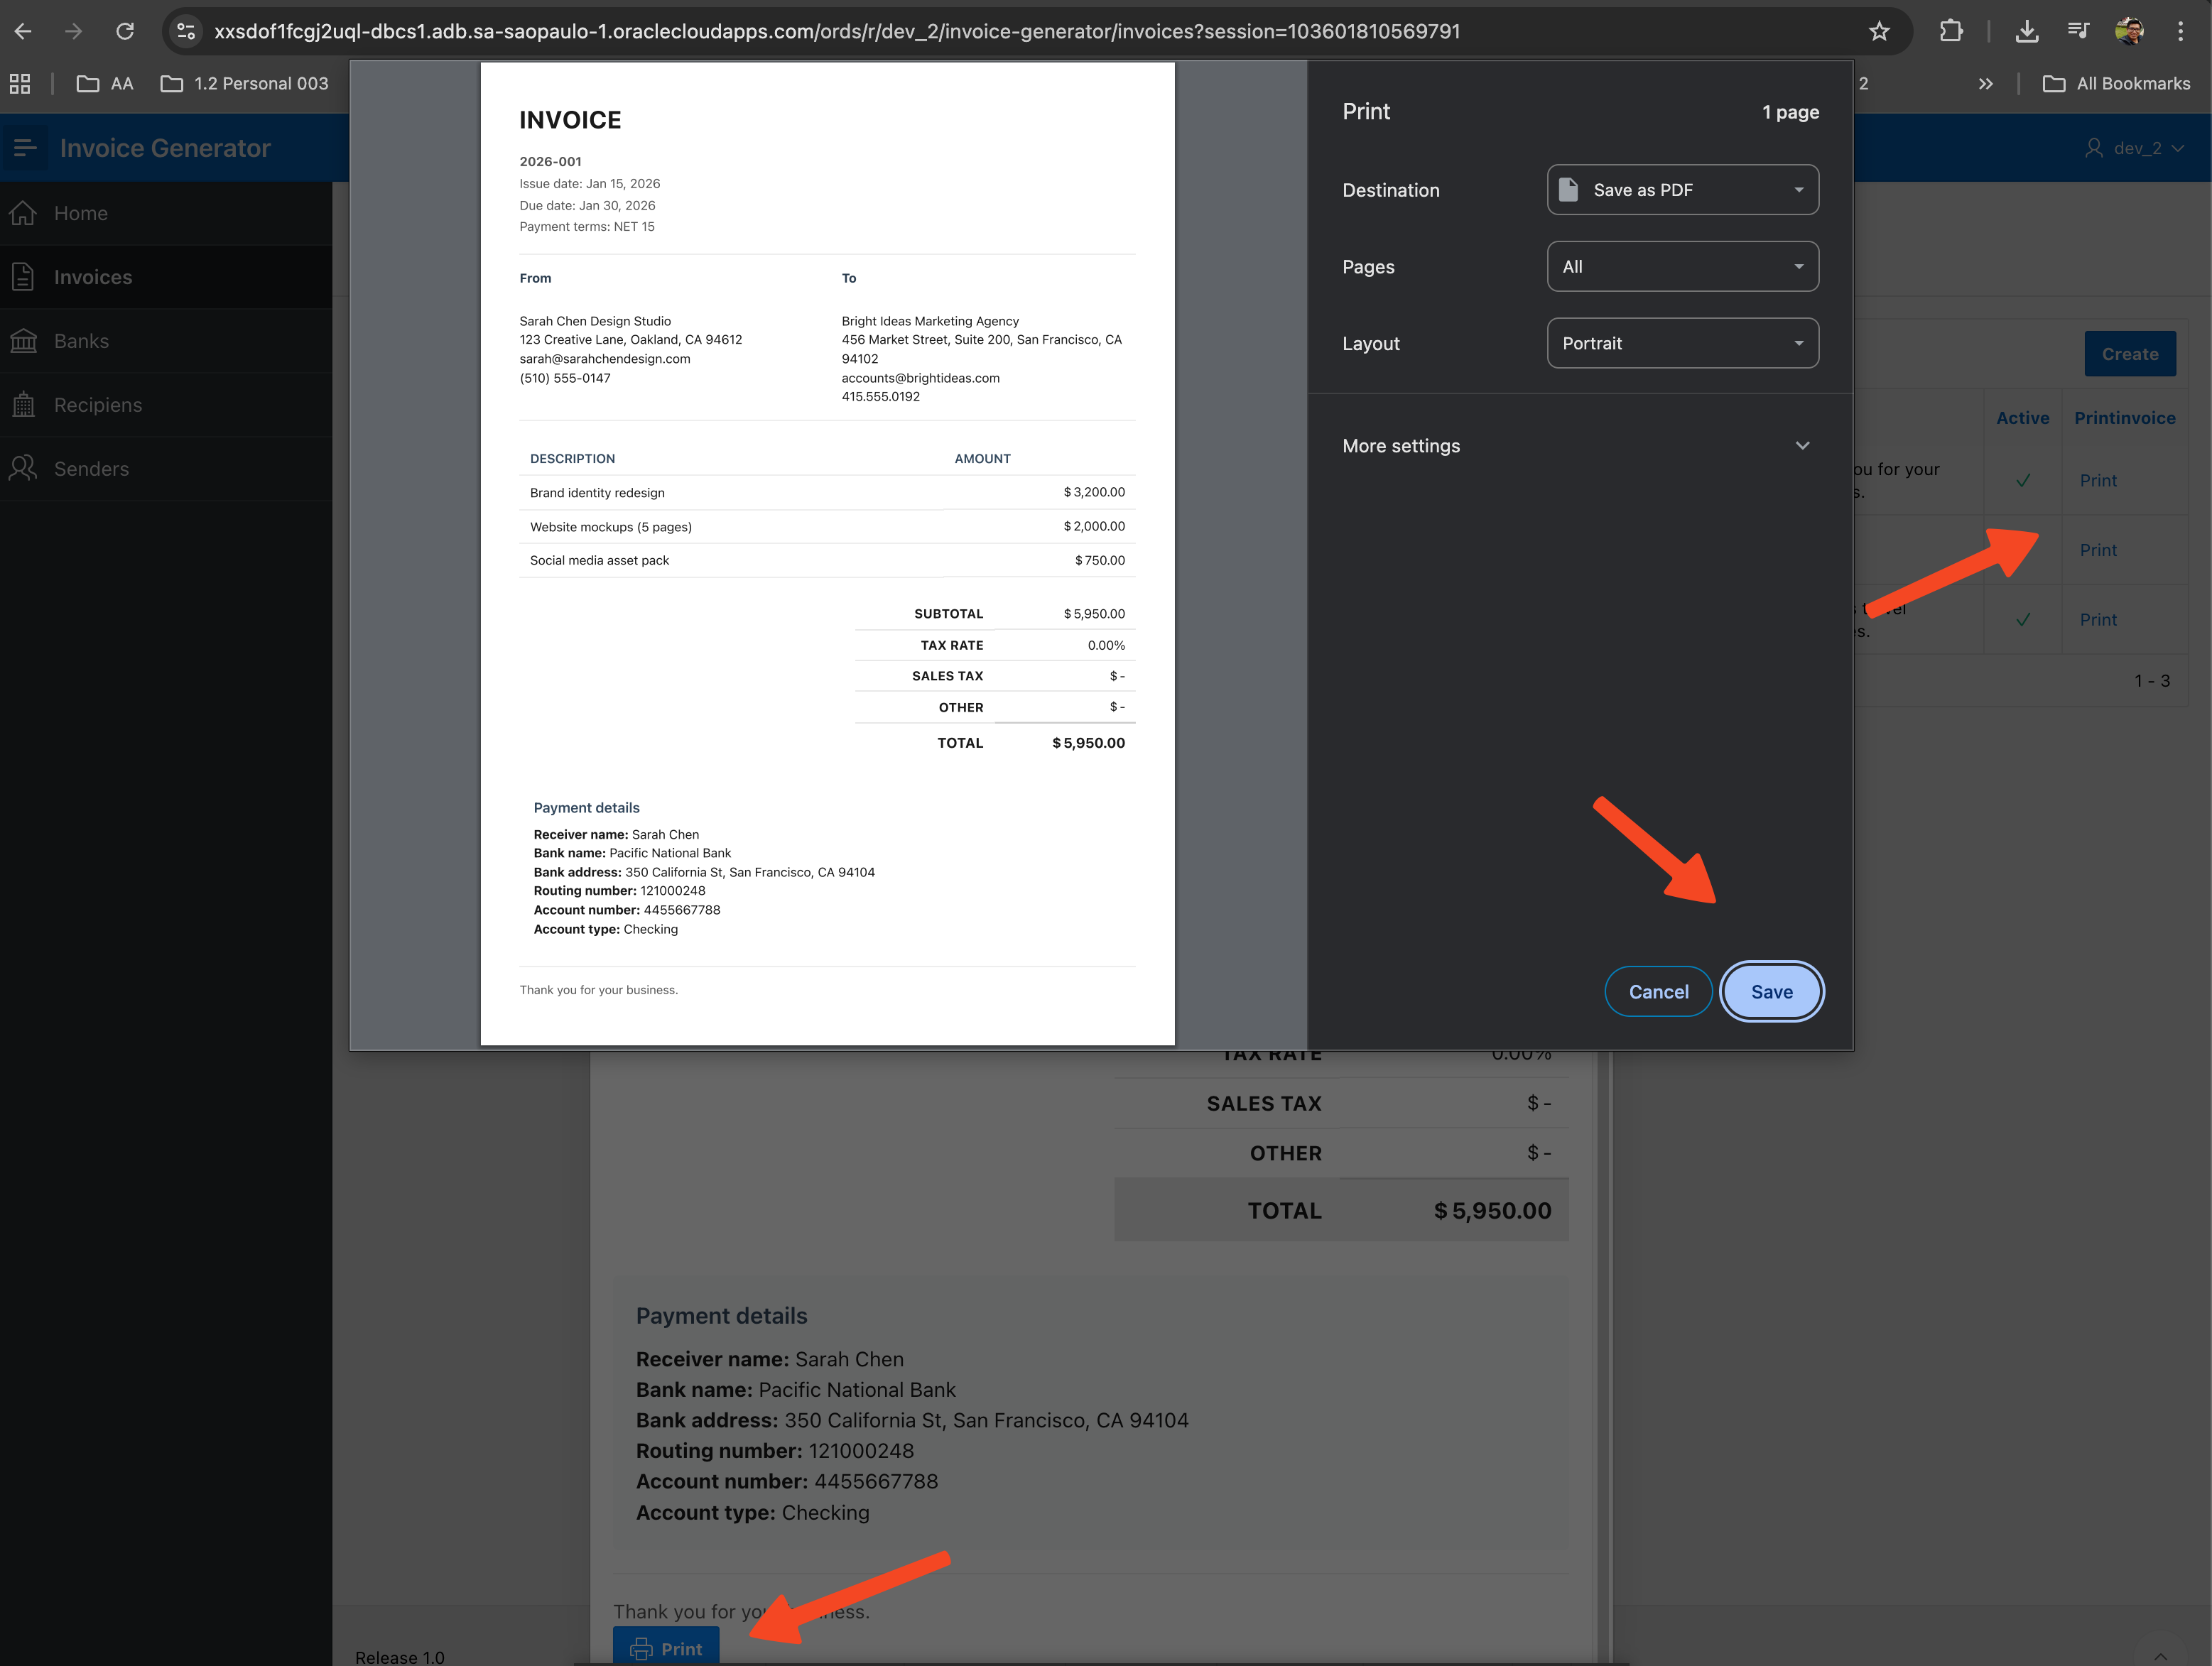The width and height of the screenshot is (2212, 1666).
Task: Go to Home via the sidebar icon
Action: 81,213
